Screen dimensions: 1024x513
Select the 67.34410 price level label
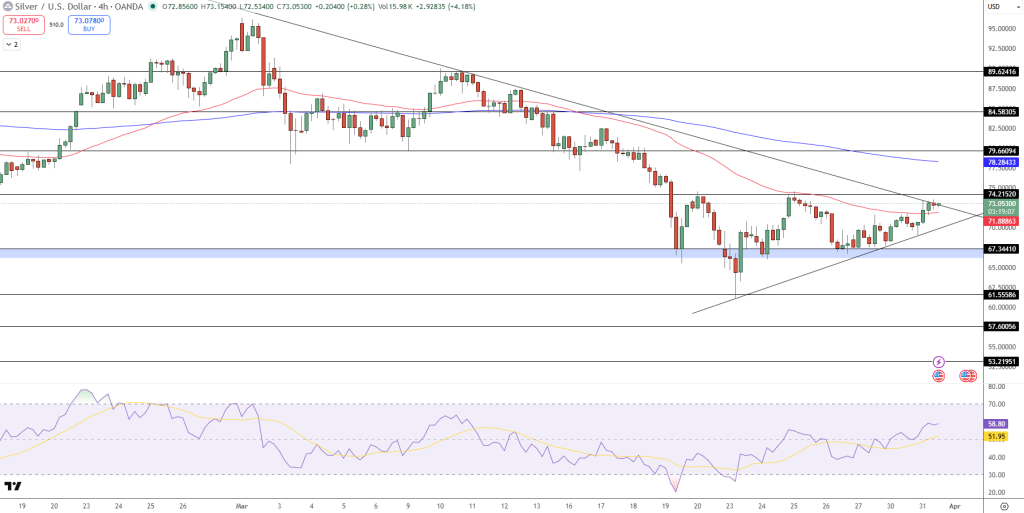pos(1002,249)
